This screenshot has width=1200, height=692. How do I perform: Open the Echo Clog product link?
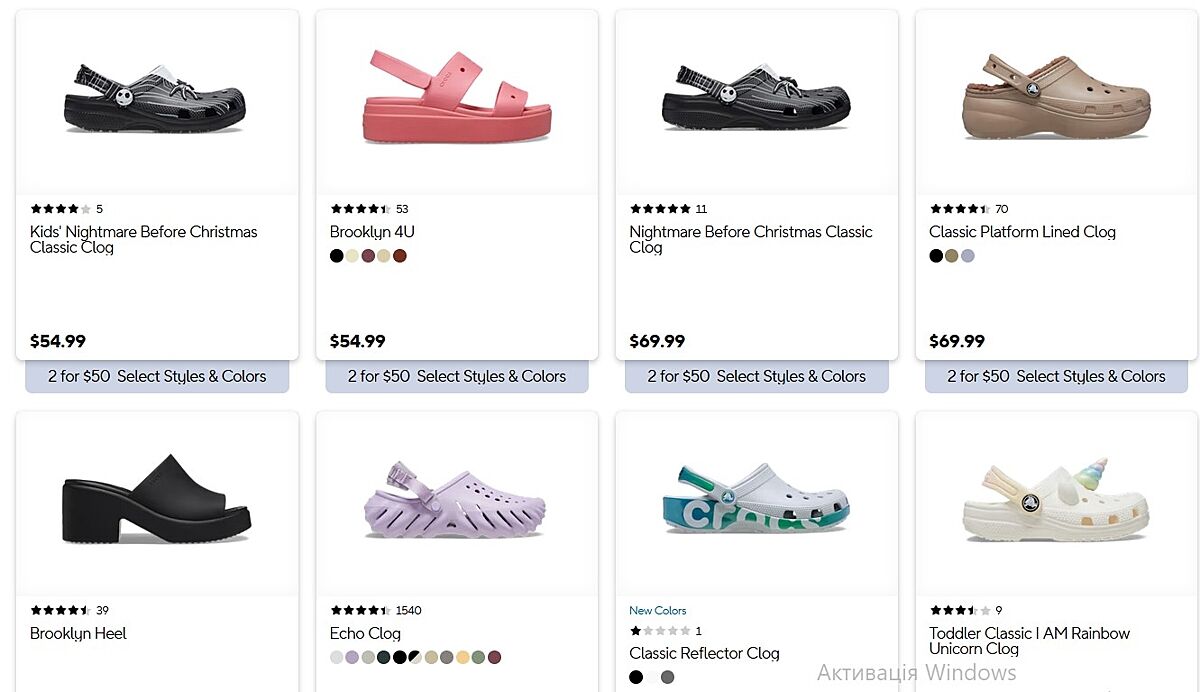pos(365,633)
